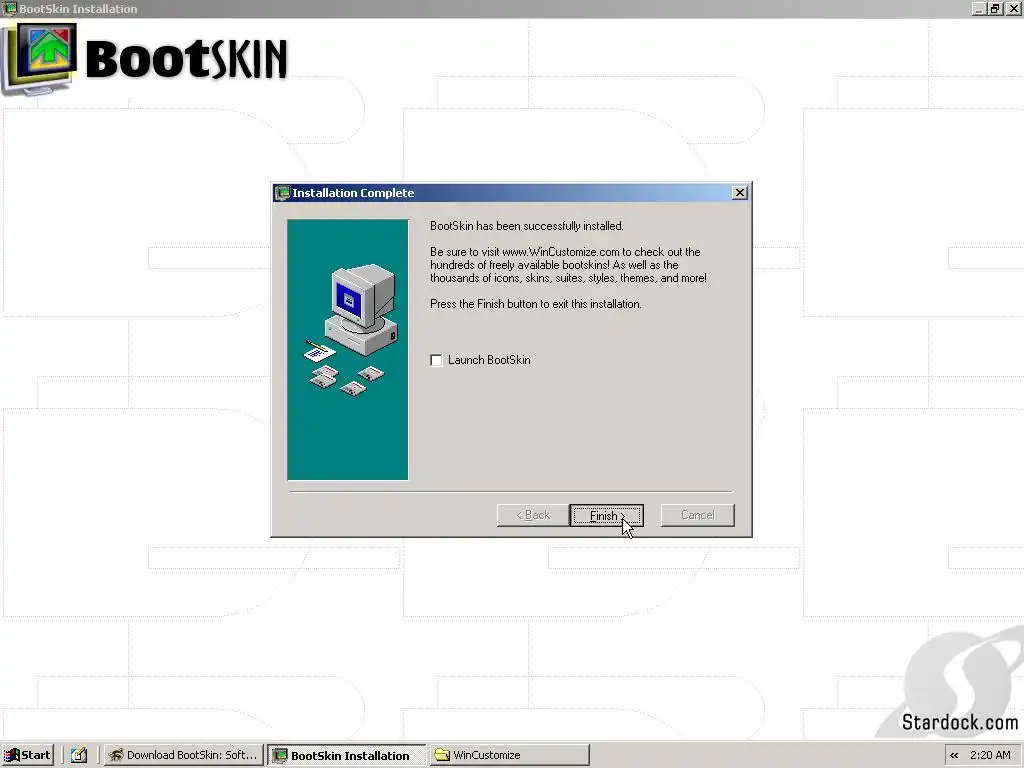Click the disabled Back button
The width and height of the screenshot is (1024, 768).
533,515
